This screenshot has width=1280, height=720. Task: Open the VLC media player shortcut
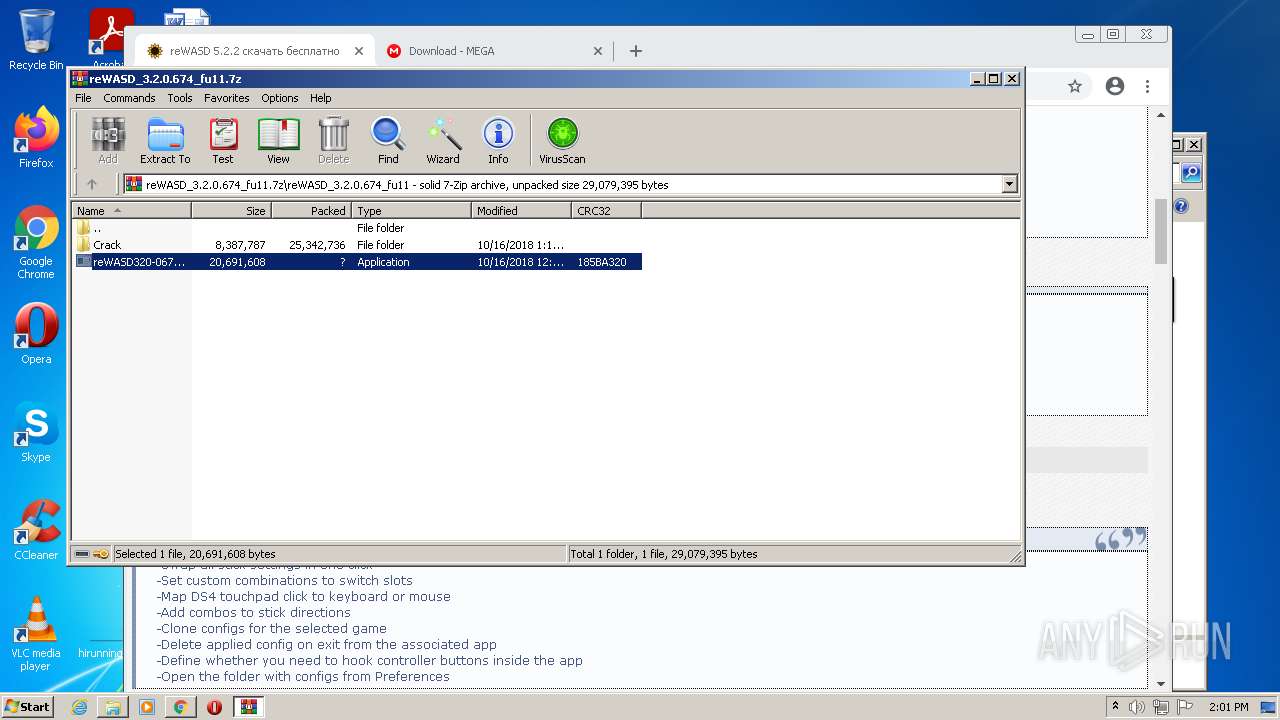36,634
